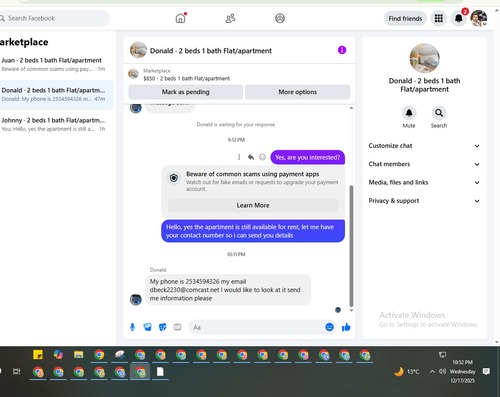Screen dimensions: 500x397
Task: Open Sticky Notes from the taskbar
Action: (38, 355)
